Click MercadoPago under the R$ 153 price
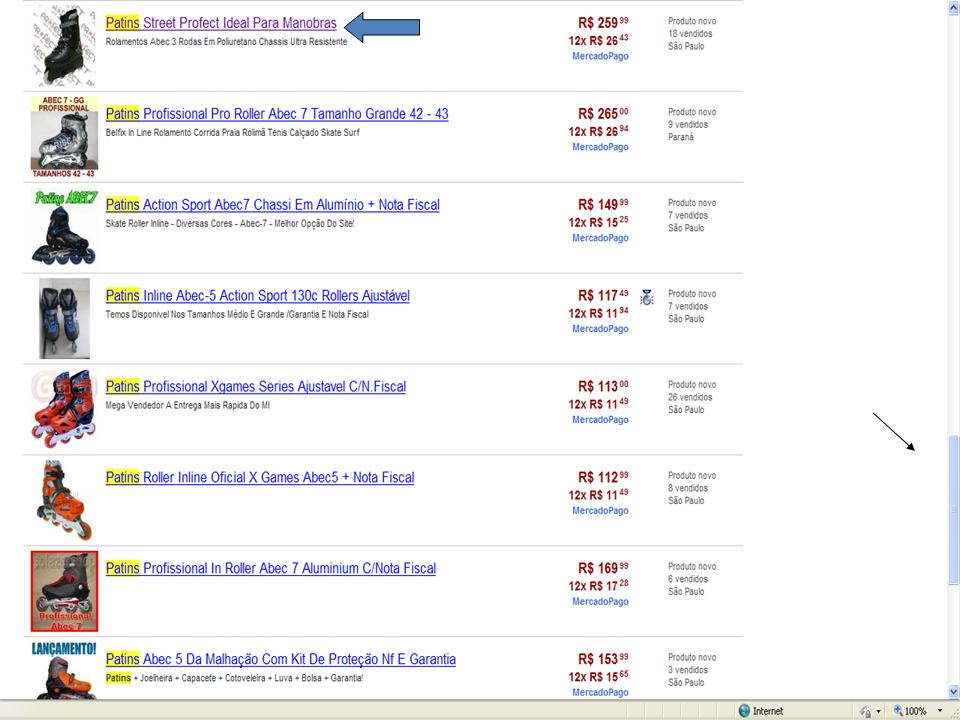Image resolution: width=960 pixels, height=720 pixels. [x=600, y=692]
